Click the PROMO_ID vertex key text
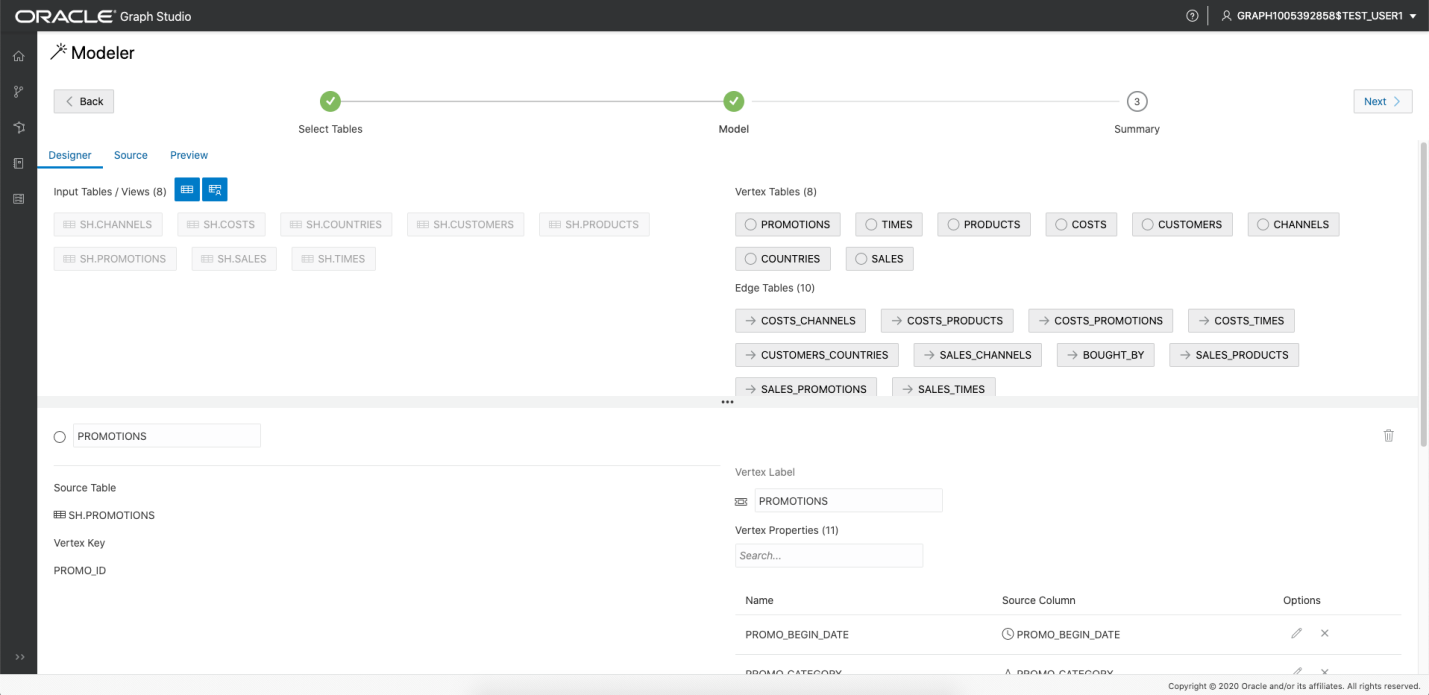This screenshot has height=695, width=1429. pyautogui.click(x=80, y=571)
